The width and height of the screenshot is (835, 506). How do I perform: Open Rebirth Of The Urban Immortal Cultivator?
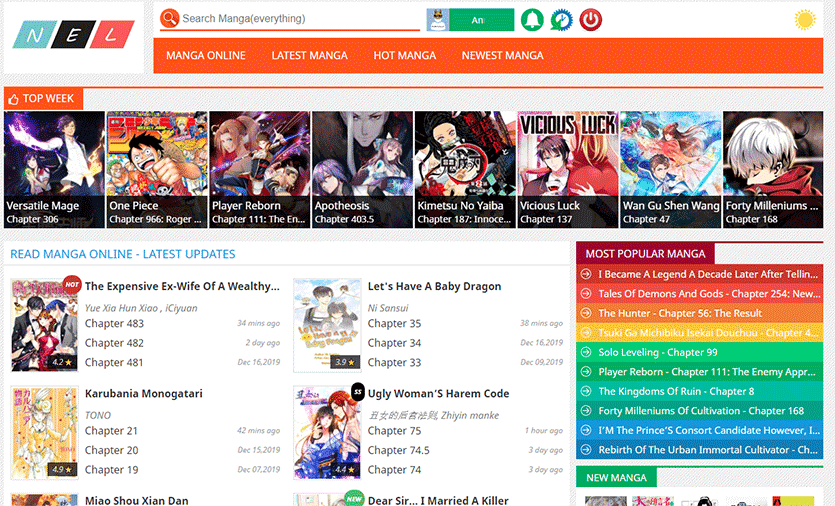[700, 450]
